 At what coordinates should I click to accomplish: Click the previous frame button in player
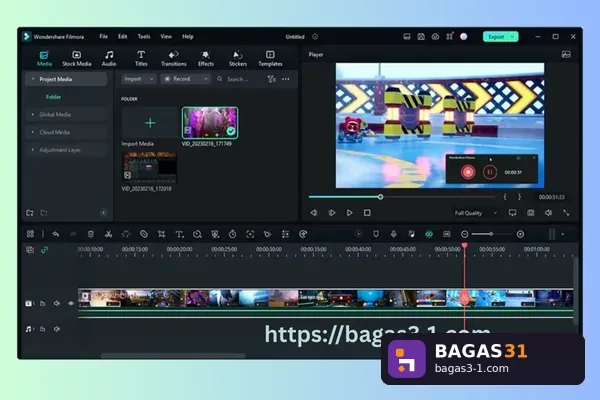[314, 213]
